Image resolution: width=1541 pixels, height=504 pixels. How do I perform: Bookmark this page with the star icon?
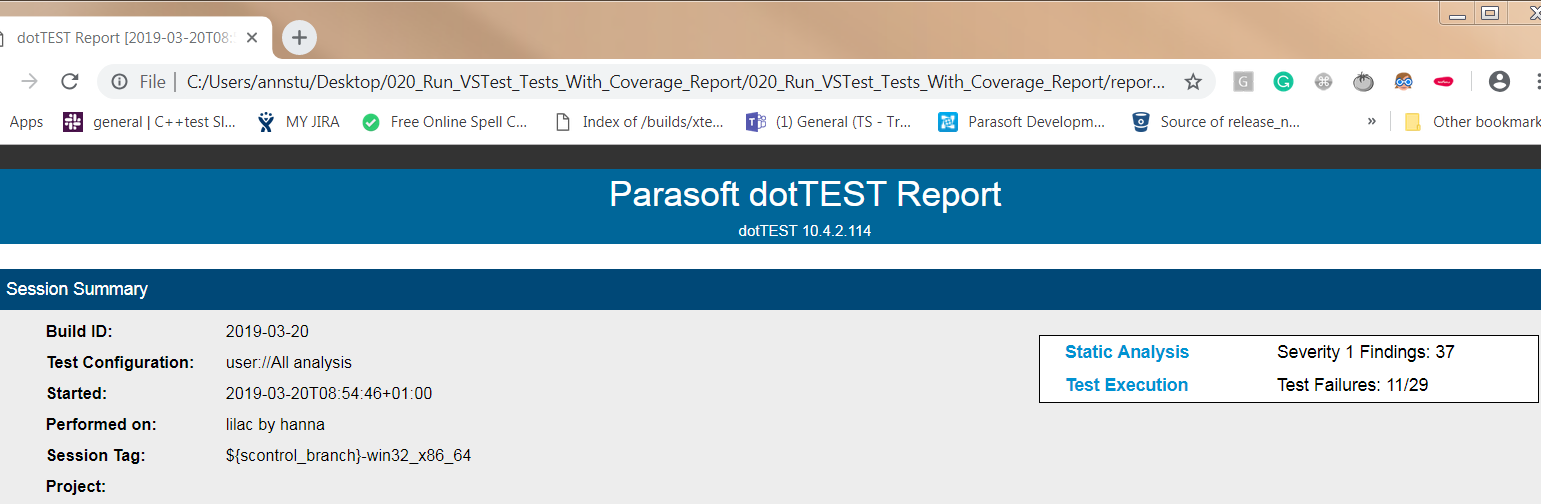pyautogui.click(x=1193, y=82)
